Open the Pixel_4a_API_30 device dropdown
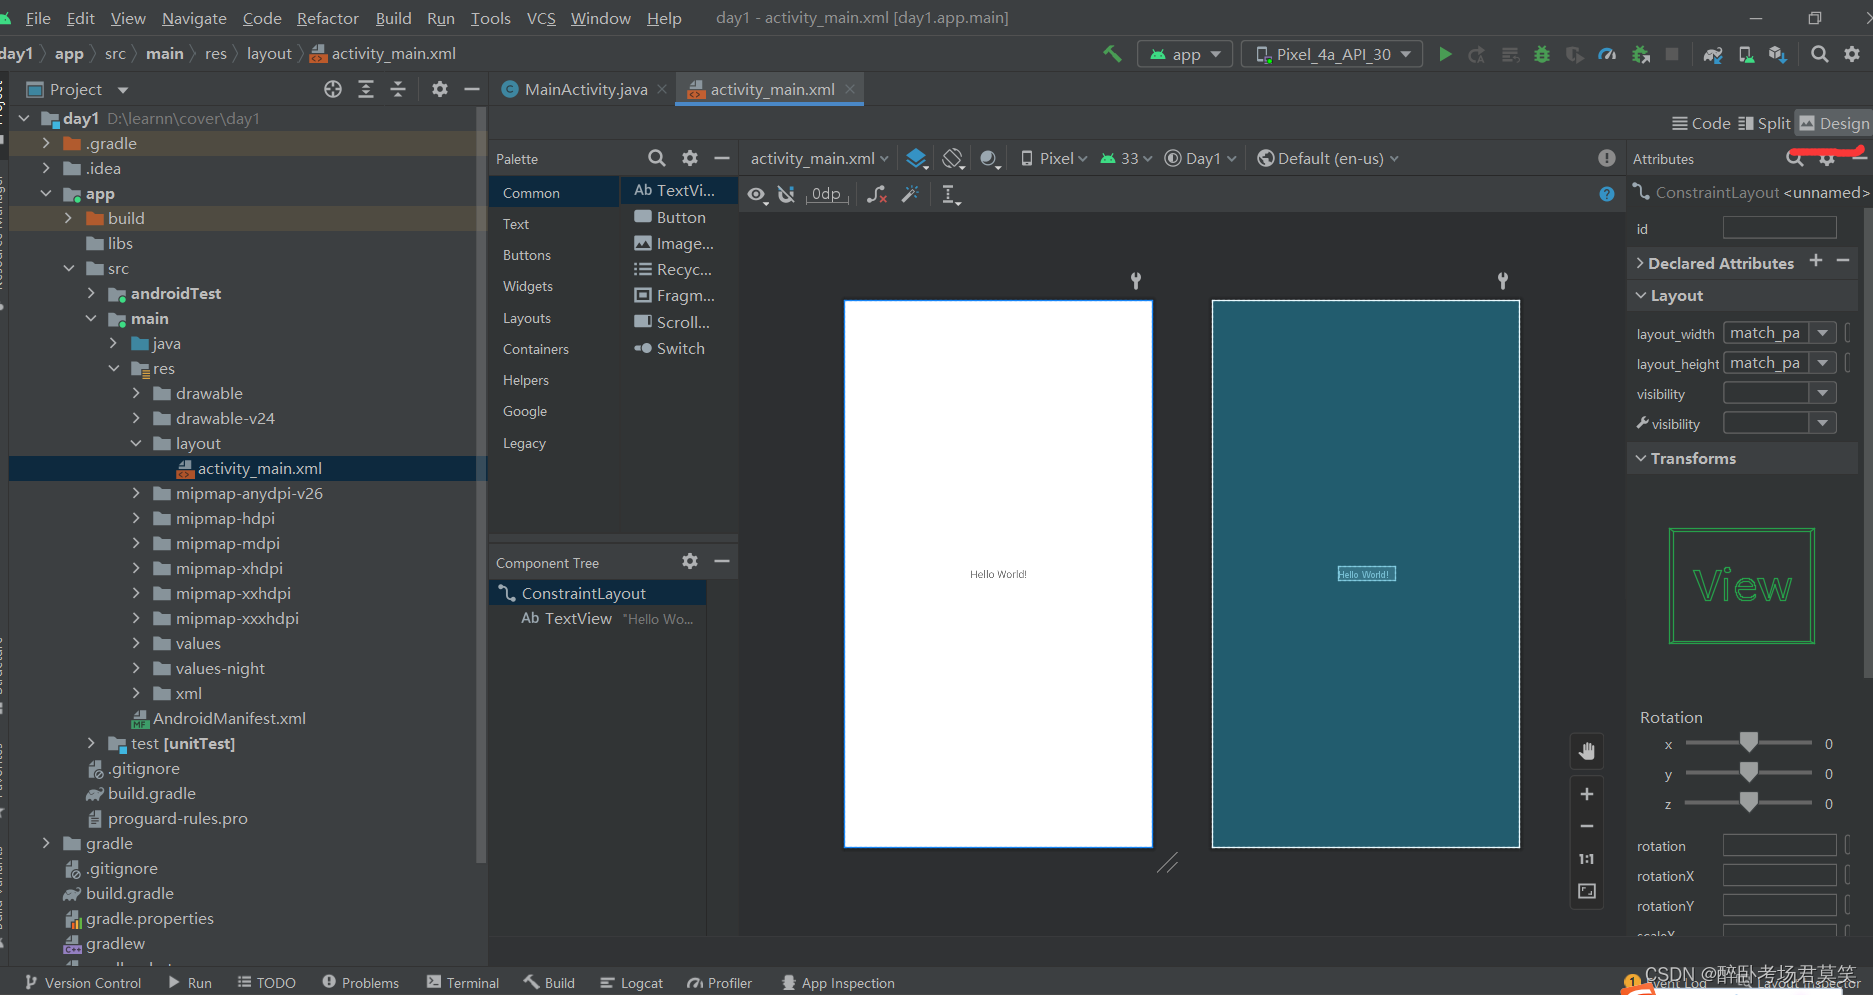This screenshot has width=1873, height=995. pos(1332,54)
